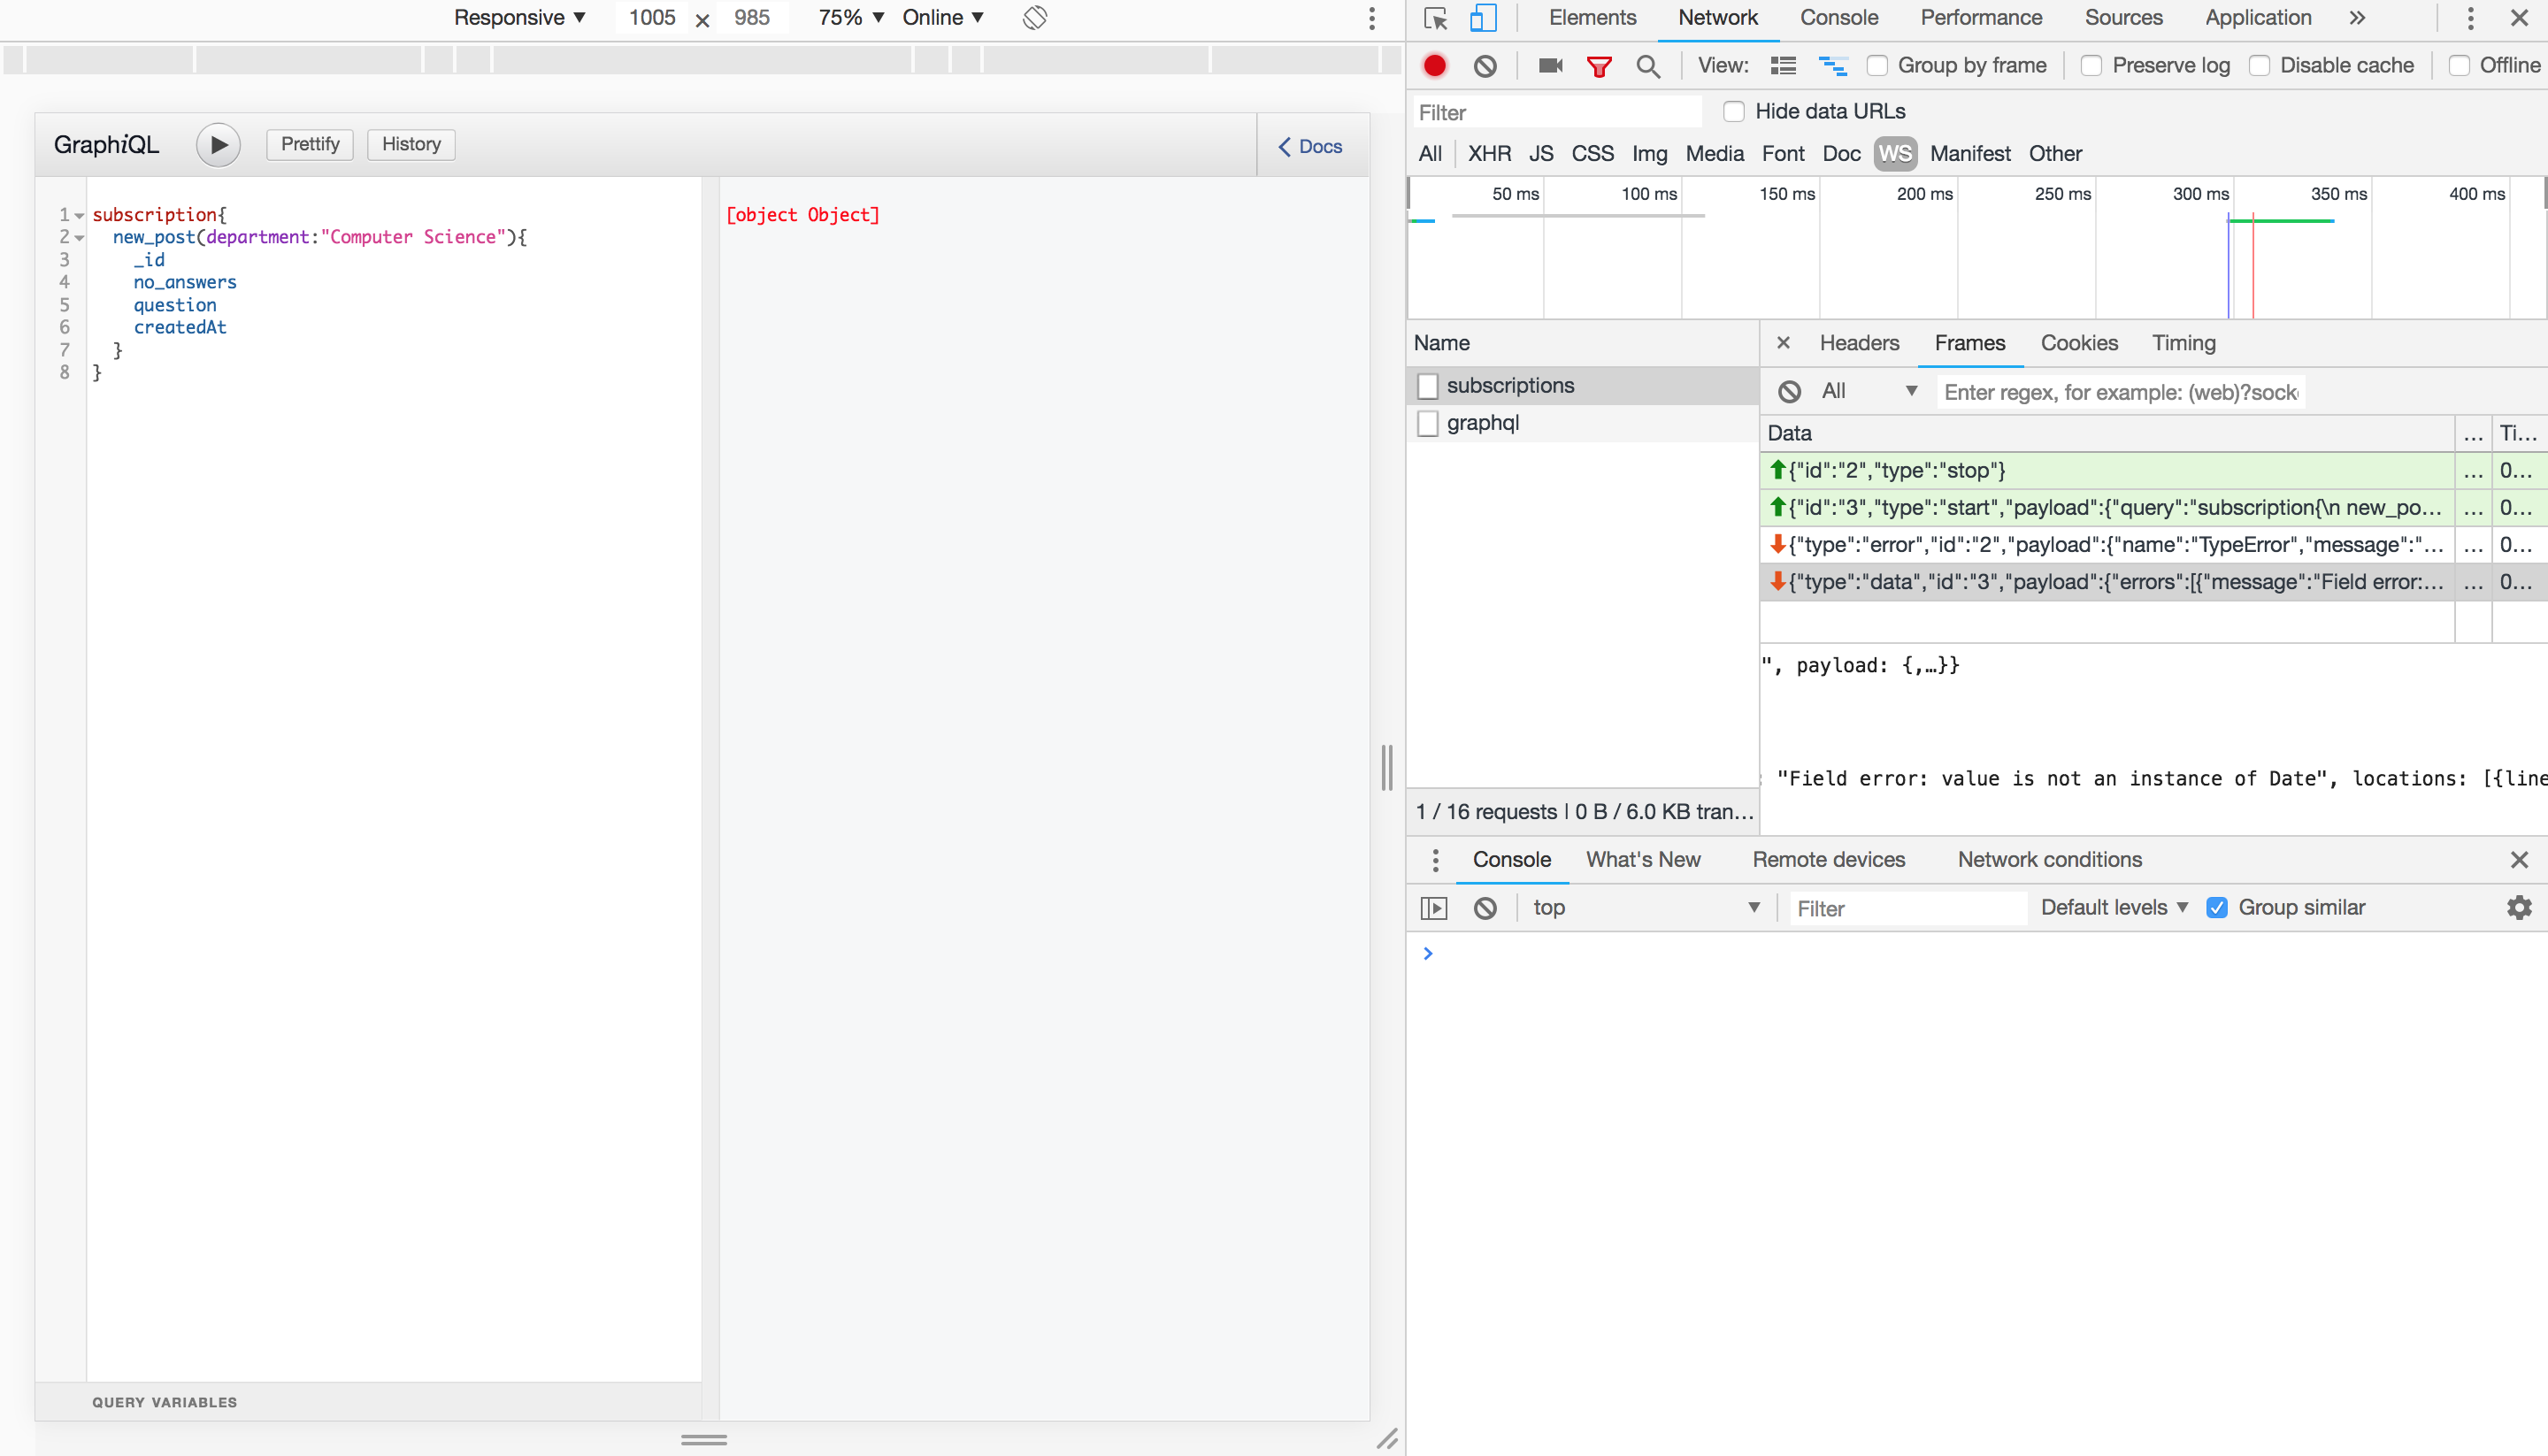Screen dimensions: 2548x1456
Task: Open console settings gear
Action: click(2519, 907)
